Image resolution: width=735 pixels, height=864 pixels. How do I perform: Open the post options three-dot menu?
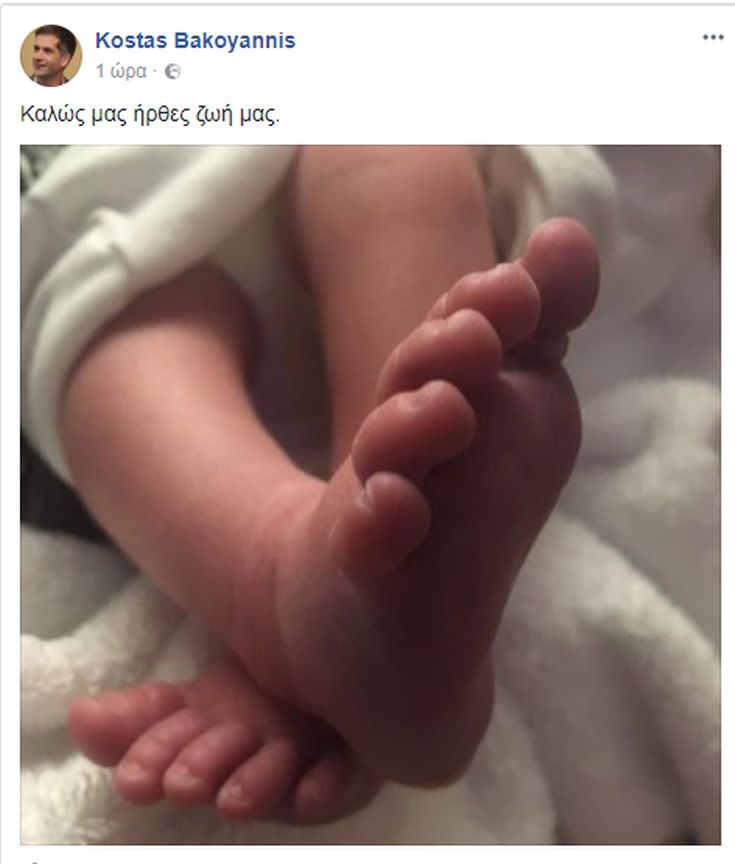(x=712, y=37)
